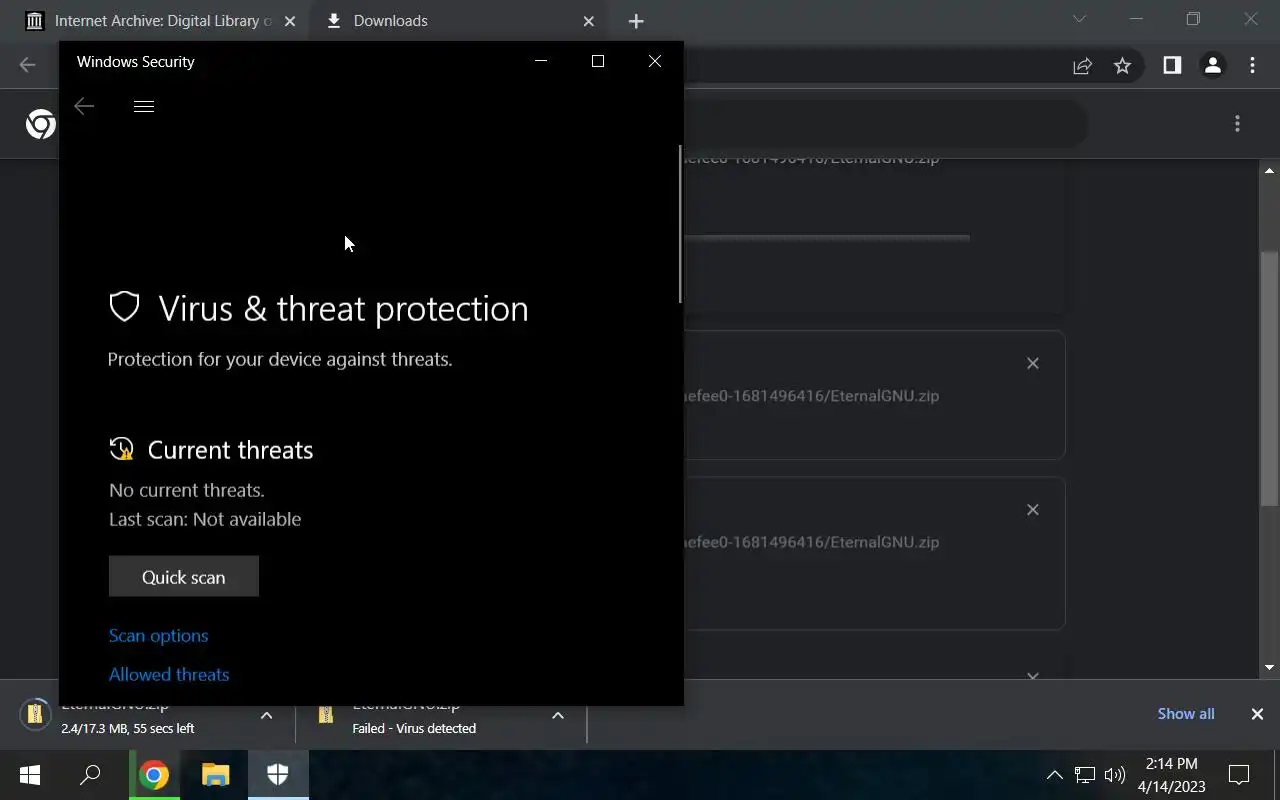Click the download progress bar in Downloads page
The width and height of the screenshot is (1280, 800).
pyautogui.click(x=827, y=238)
